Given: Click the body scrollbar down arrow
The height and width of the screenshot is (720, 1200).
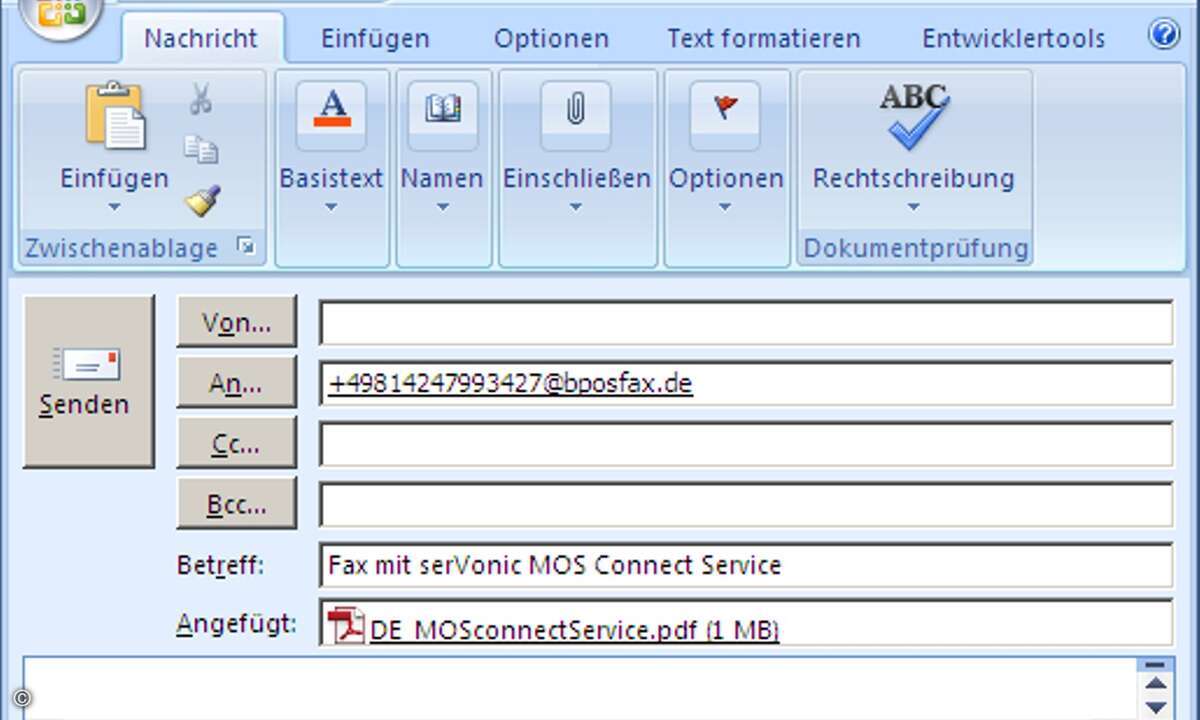Looking at the screenshot, I should click(x=1156, y=708).
